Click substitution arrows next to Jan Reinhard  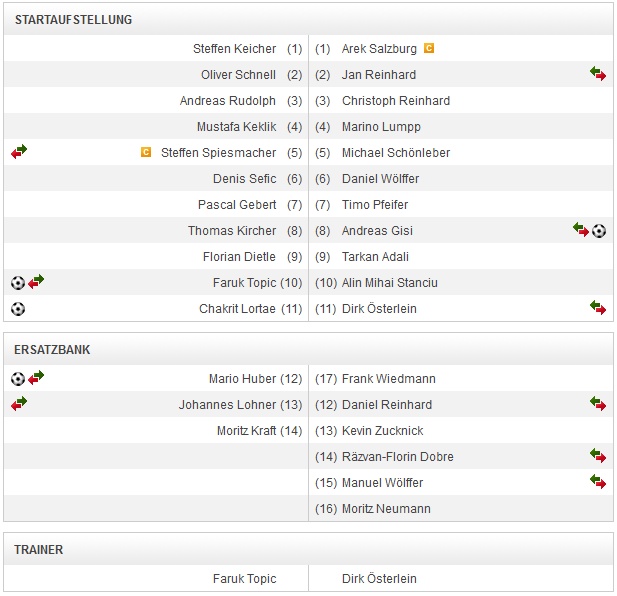pos(598,74)
